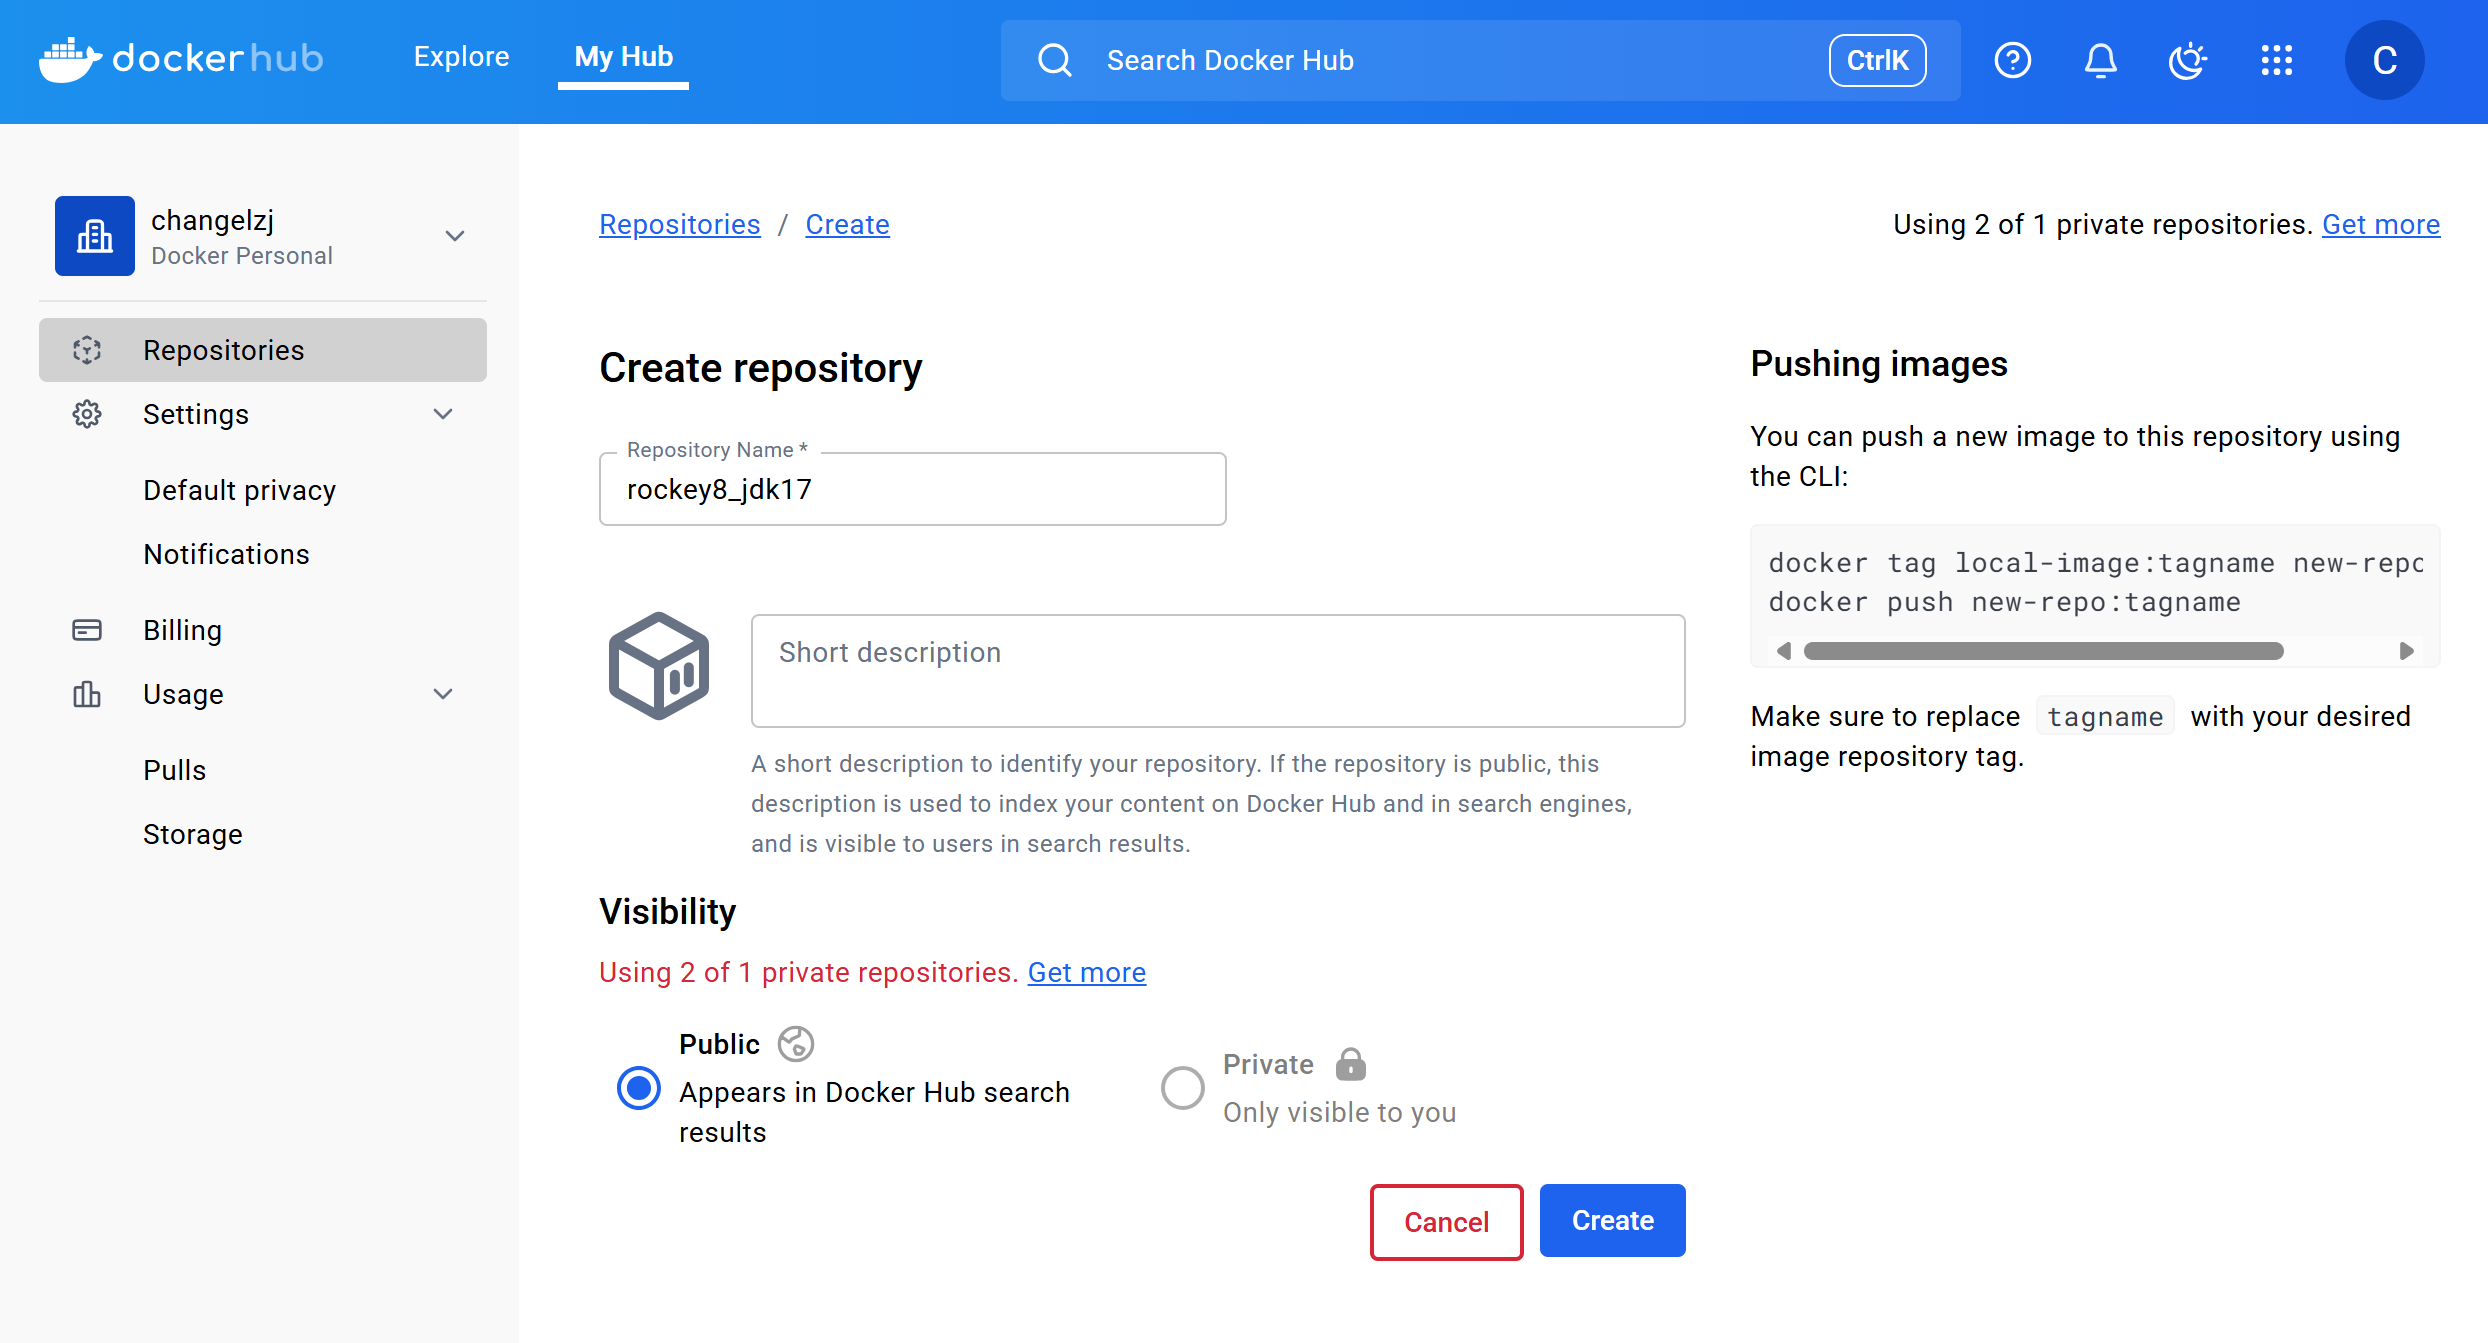Click the CtrlK shortcut badge
The width and height of the screenshot is (2488, 1343).
(1878, 60)
